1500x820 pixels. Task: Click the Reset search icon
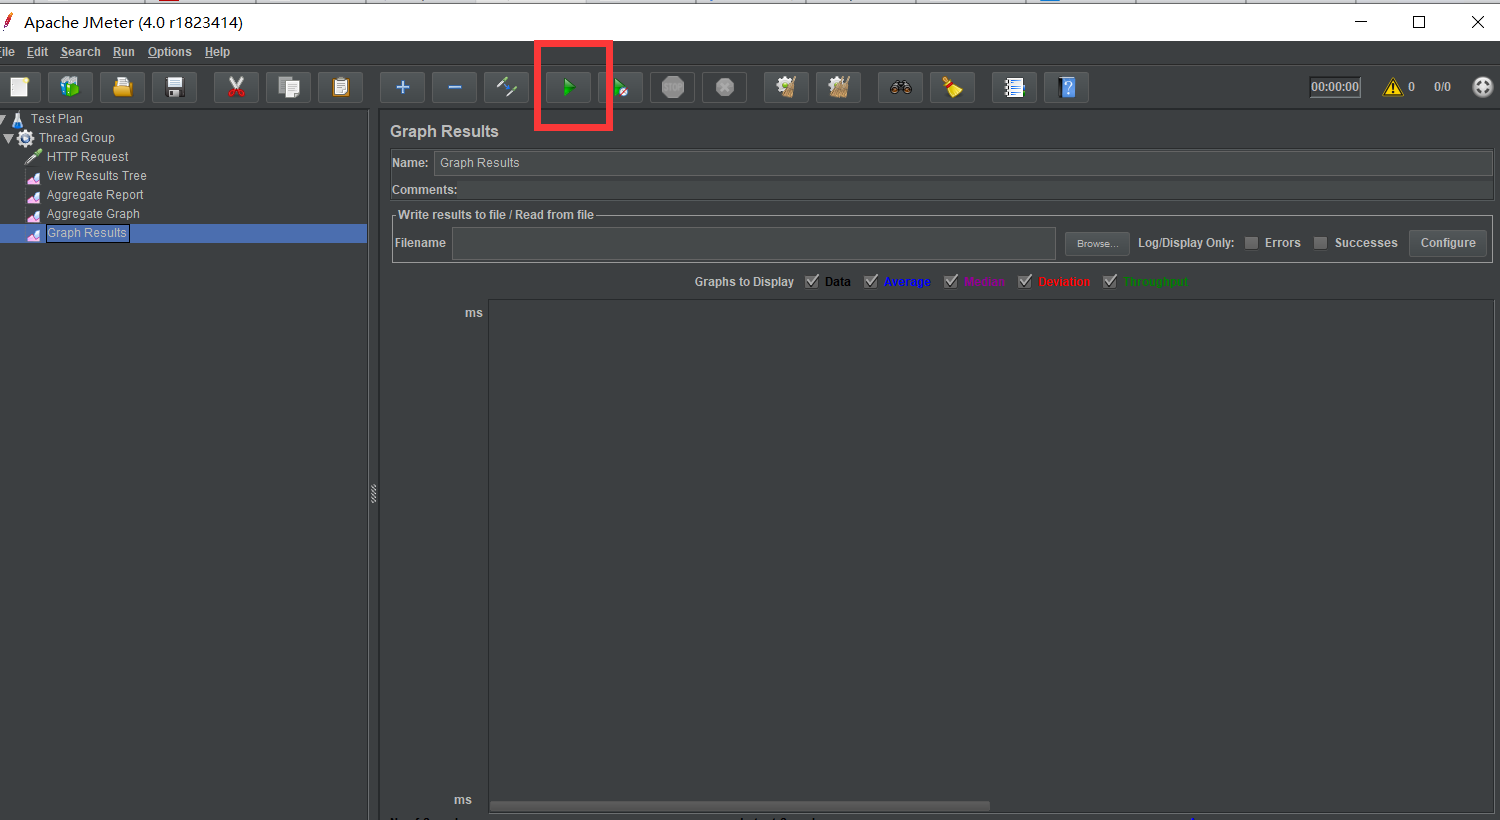coord(952,87)
